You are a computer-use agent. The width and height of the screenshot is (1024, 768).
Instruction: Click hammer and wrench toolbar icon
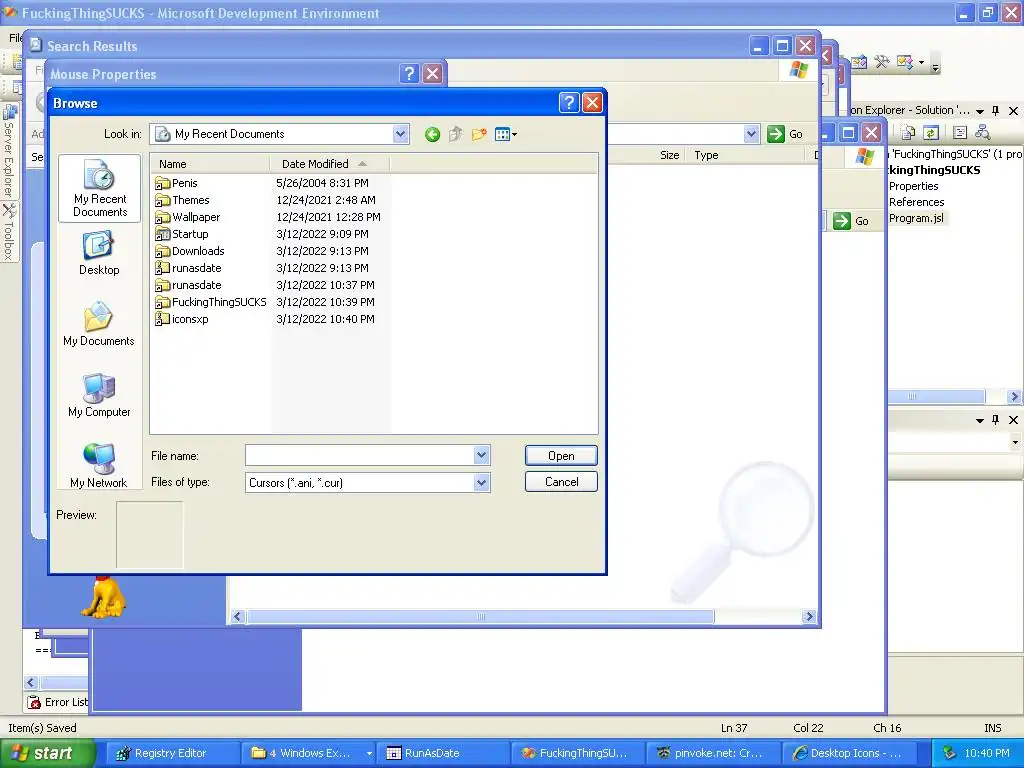(882, 62)
